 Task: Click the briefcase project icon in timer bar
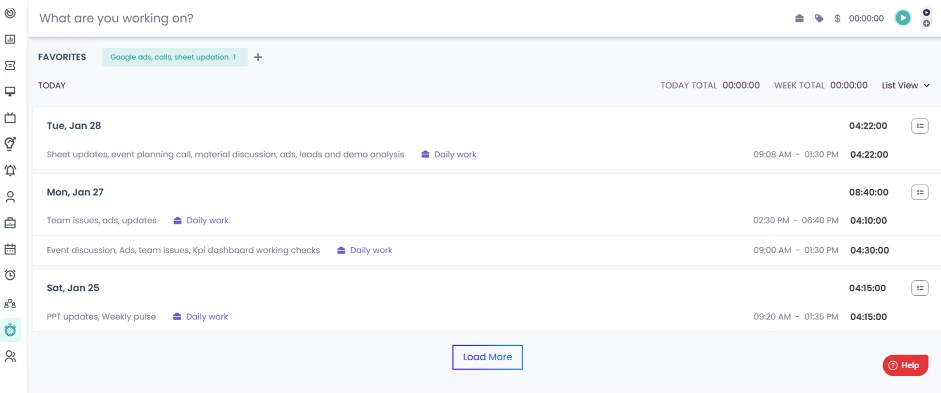click(799, 19)
